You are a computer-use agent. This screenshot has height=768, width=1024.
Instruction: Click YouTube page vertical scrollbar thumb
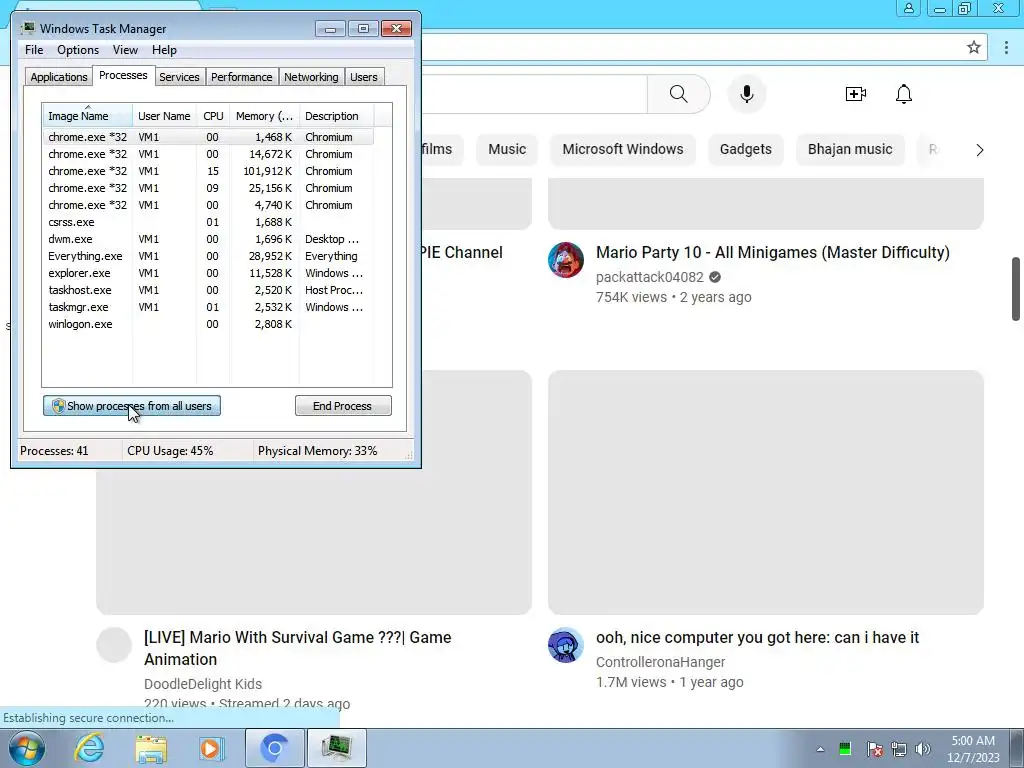1016,289
